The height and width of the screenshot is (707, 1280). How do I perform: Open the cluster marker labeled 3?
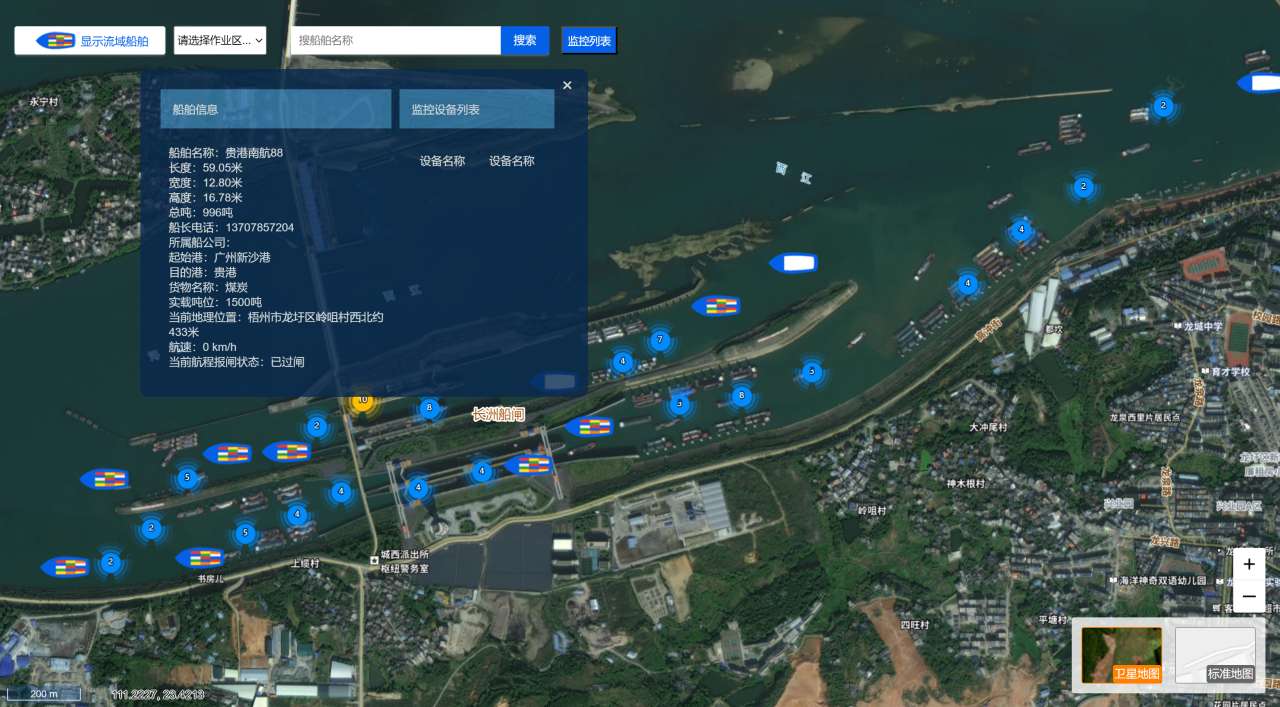pyautogui.click(x=680, y=404)
